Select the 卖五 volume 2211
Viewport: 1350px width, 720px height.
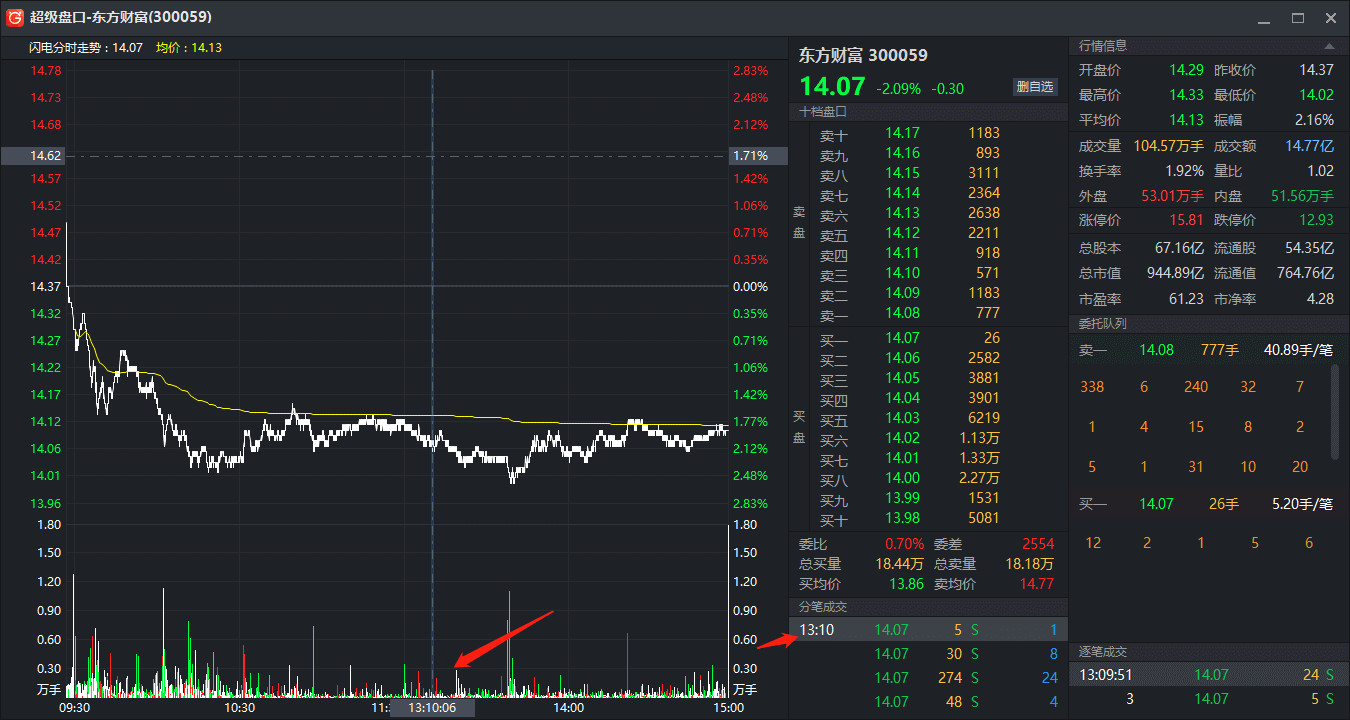(984, 233)
